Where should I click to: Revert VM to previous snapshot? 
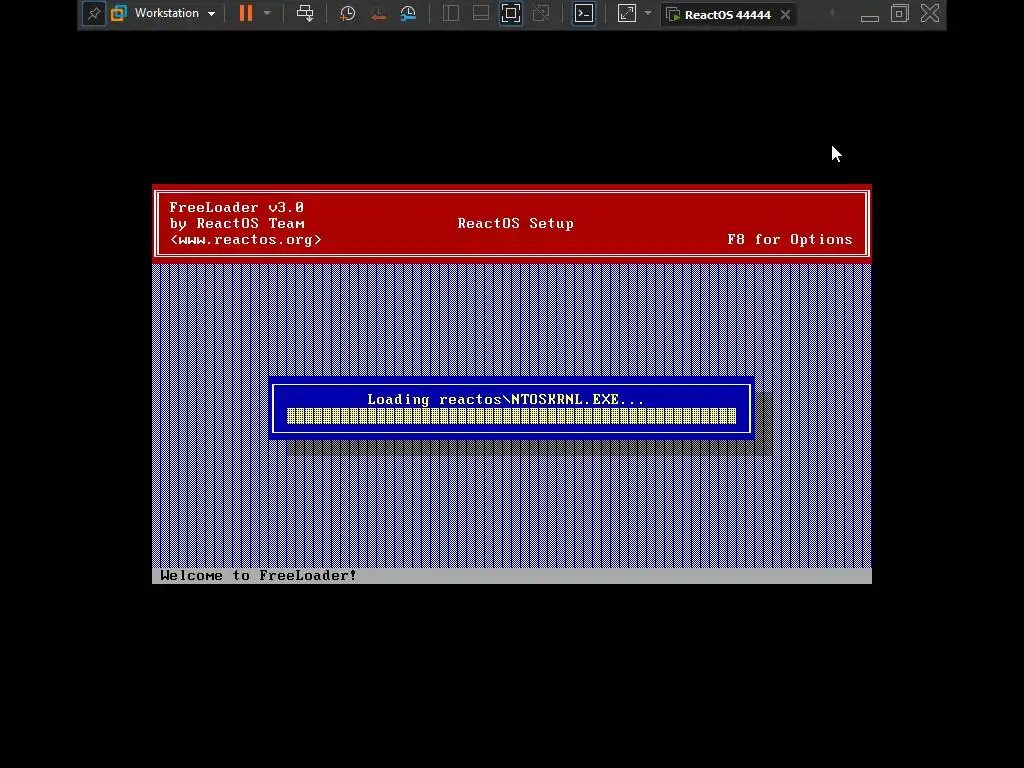pos(378,13)
